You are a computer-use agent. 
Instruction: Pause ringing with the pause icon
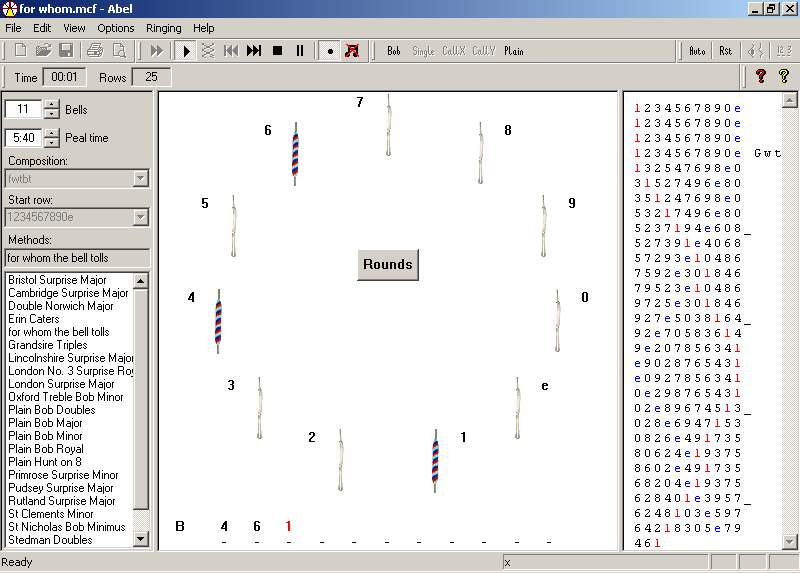point(300,51)
